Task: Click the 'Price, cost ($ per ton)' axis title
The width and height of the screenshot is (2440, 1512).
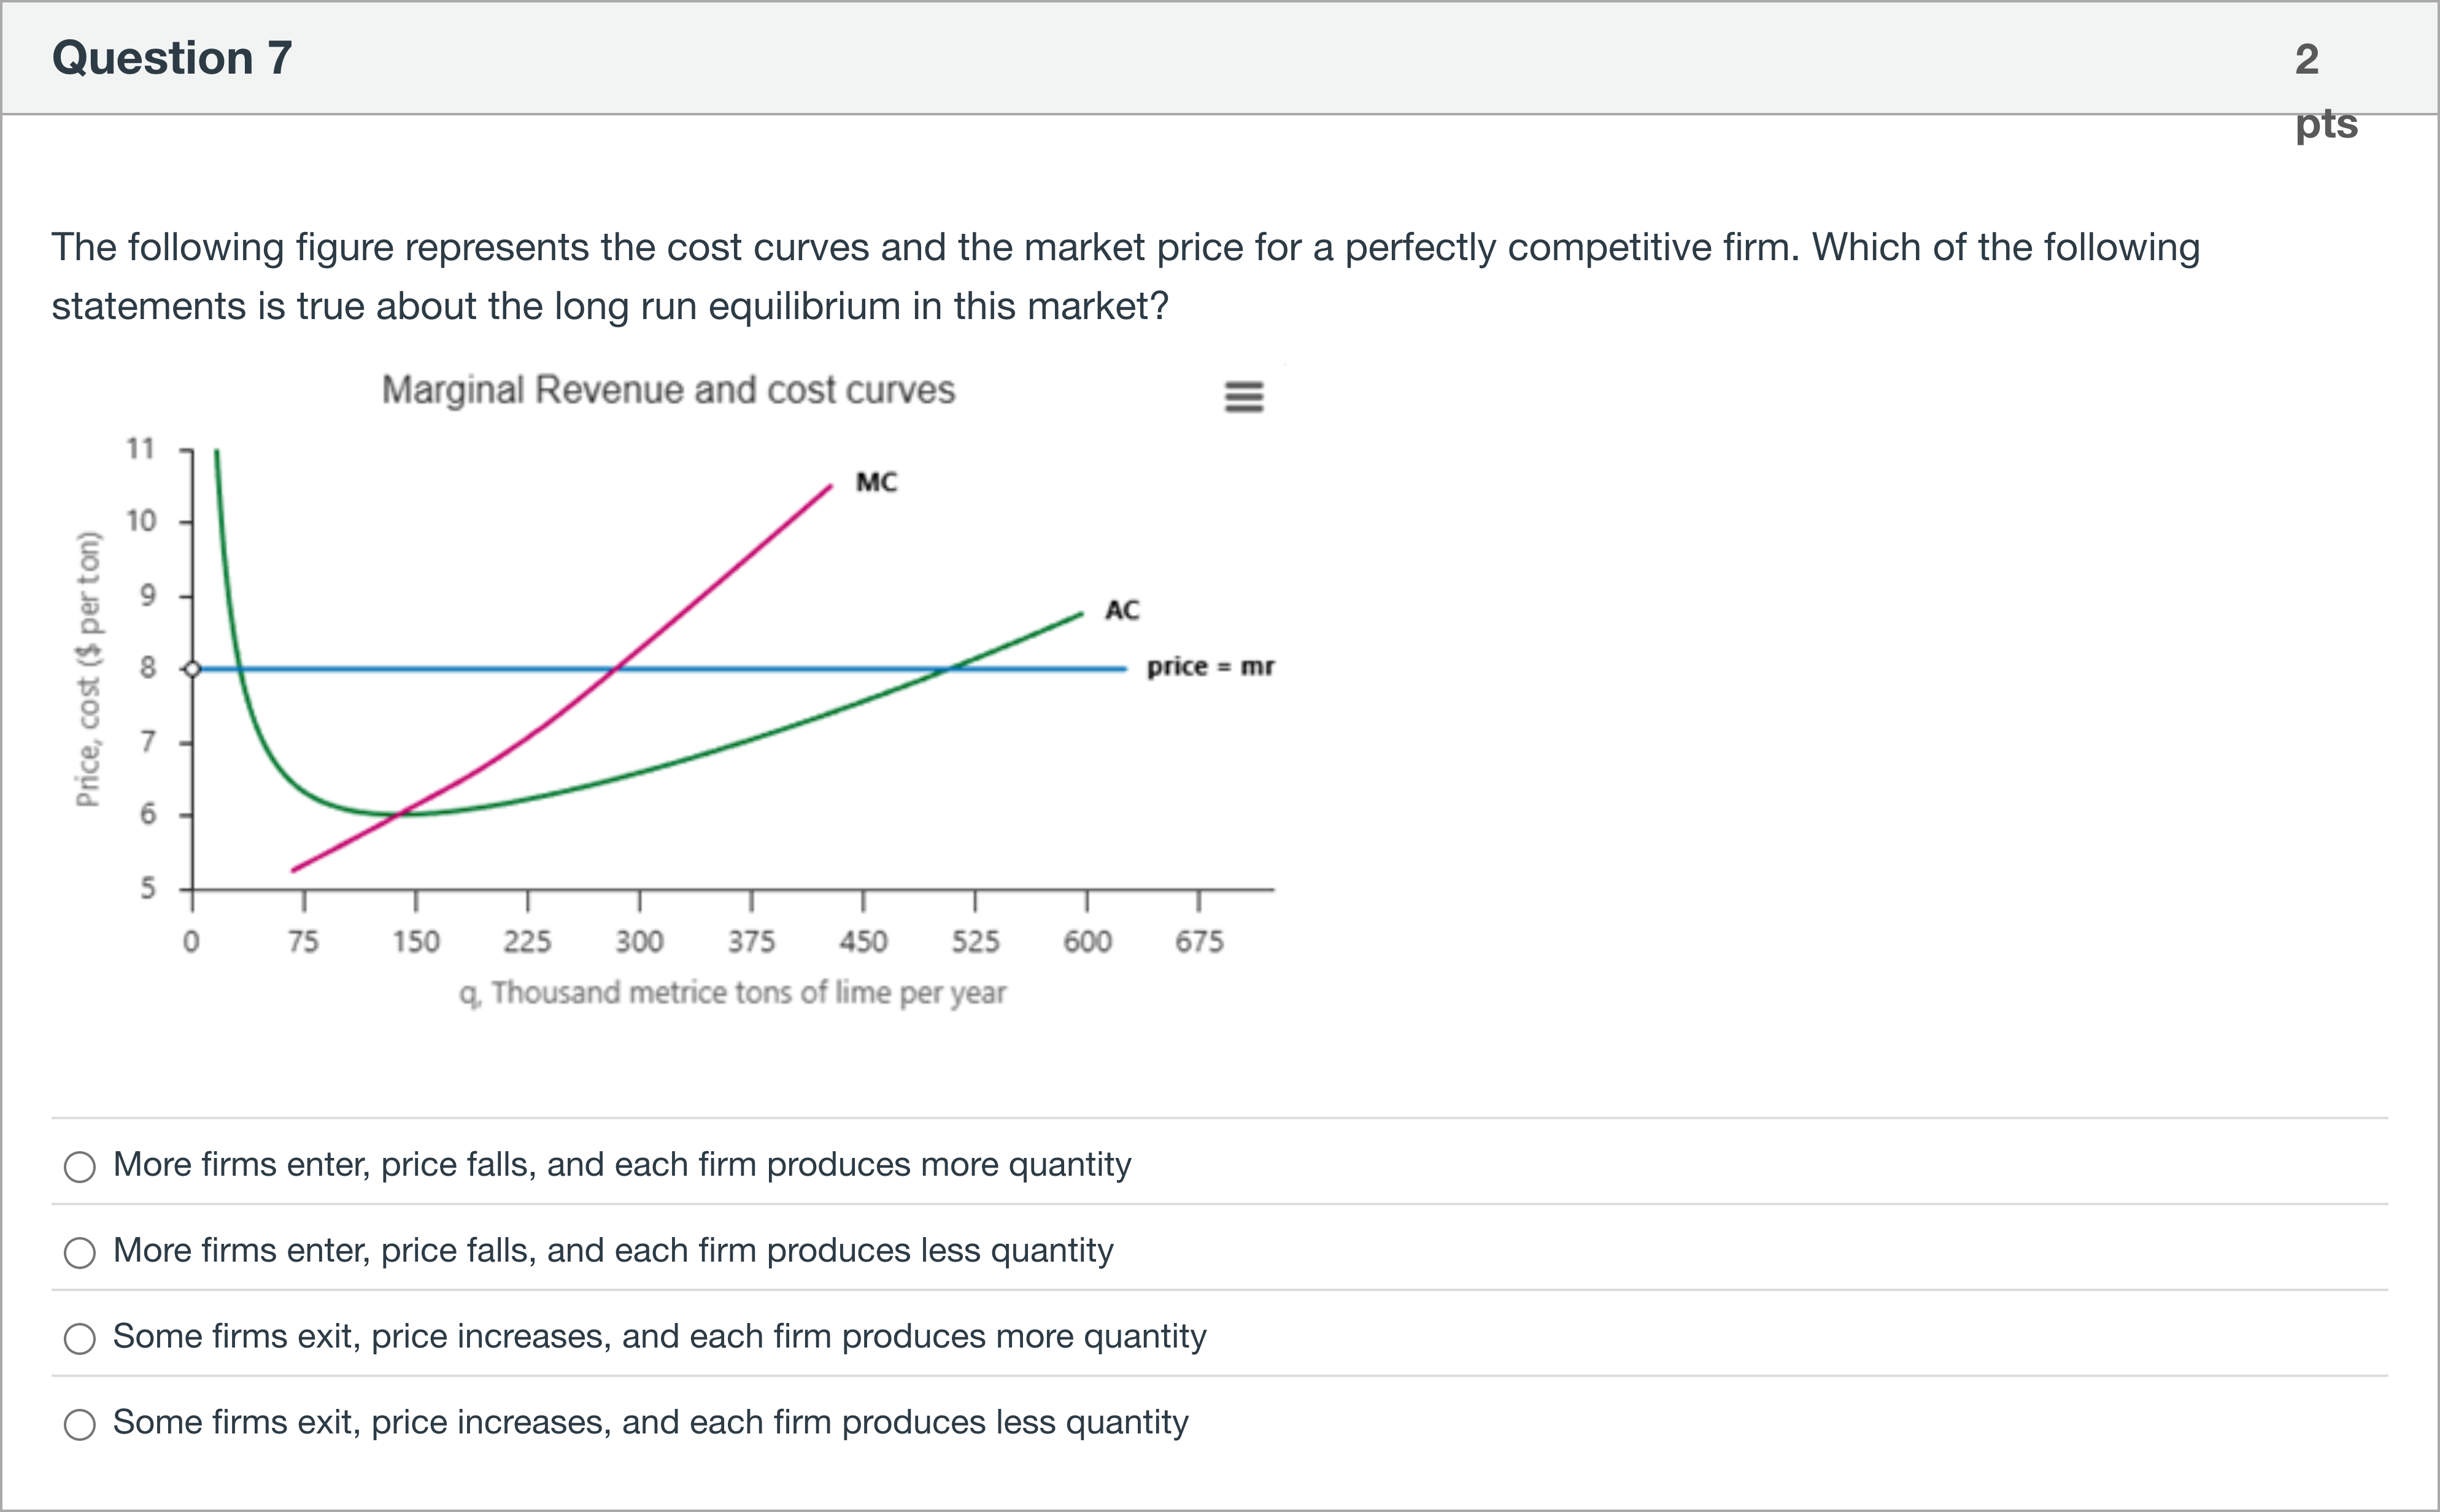Action: click(x=89, y=668)
